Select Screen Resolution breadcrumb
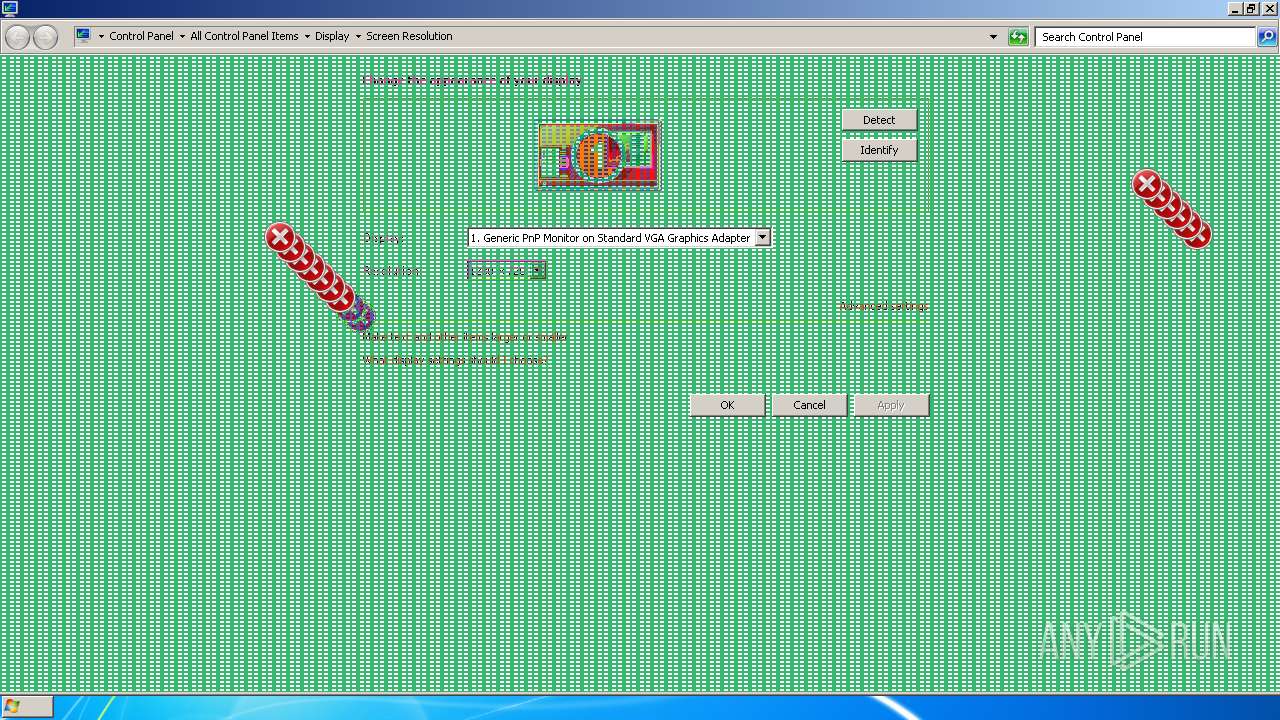Image resolution: width=1280 pixels, height=720 pixels. [x=409, y=36]
